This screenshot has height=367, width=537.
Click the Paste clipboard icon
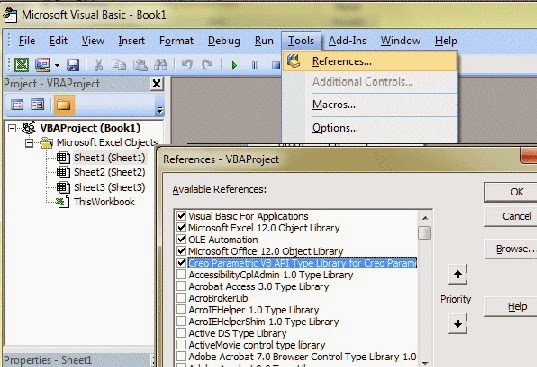(140, 65)
